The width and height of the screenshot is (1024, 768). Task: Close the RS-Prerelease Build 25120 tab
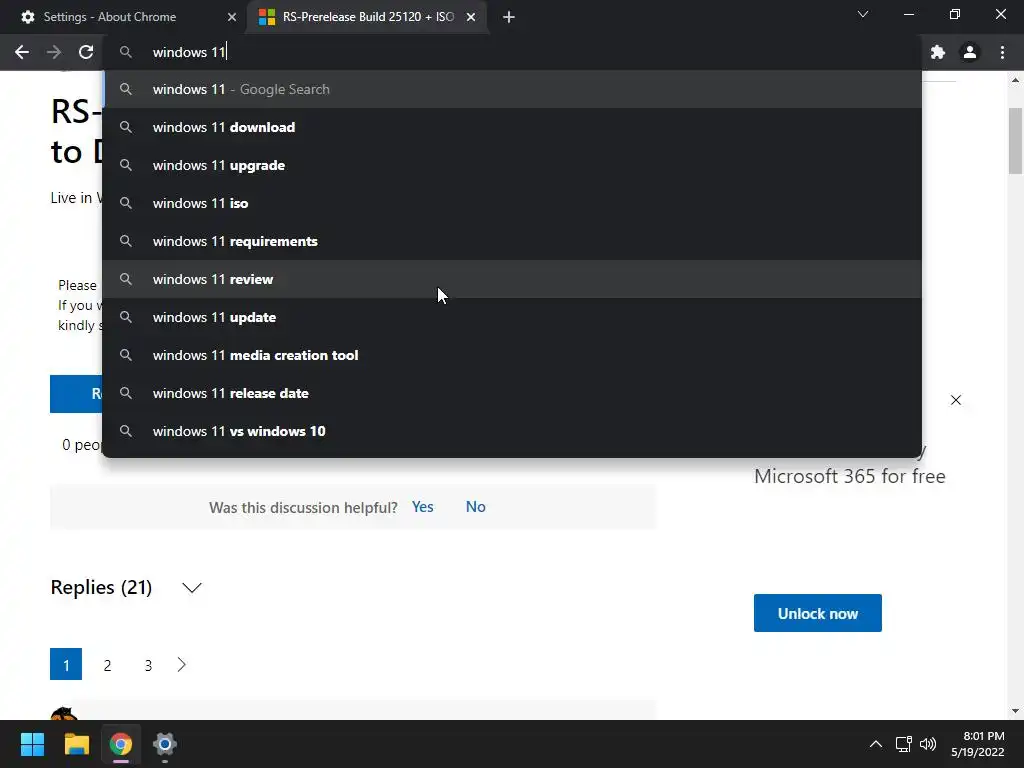point(471,17)
